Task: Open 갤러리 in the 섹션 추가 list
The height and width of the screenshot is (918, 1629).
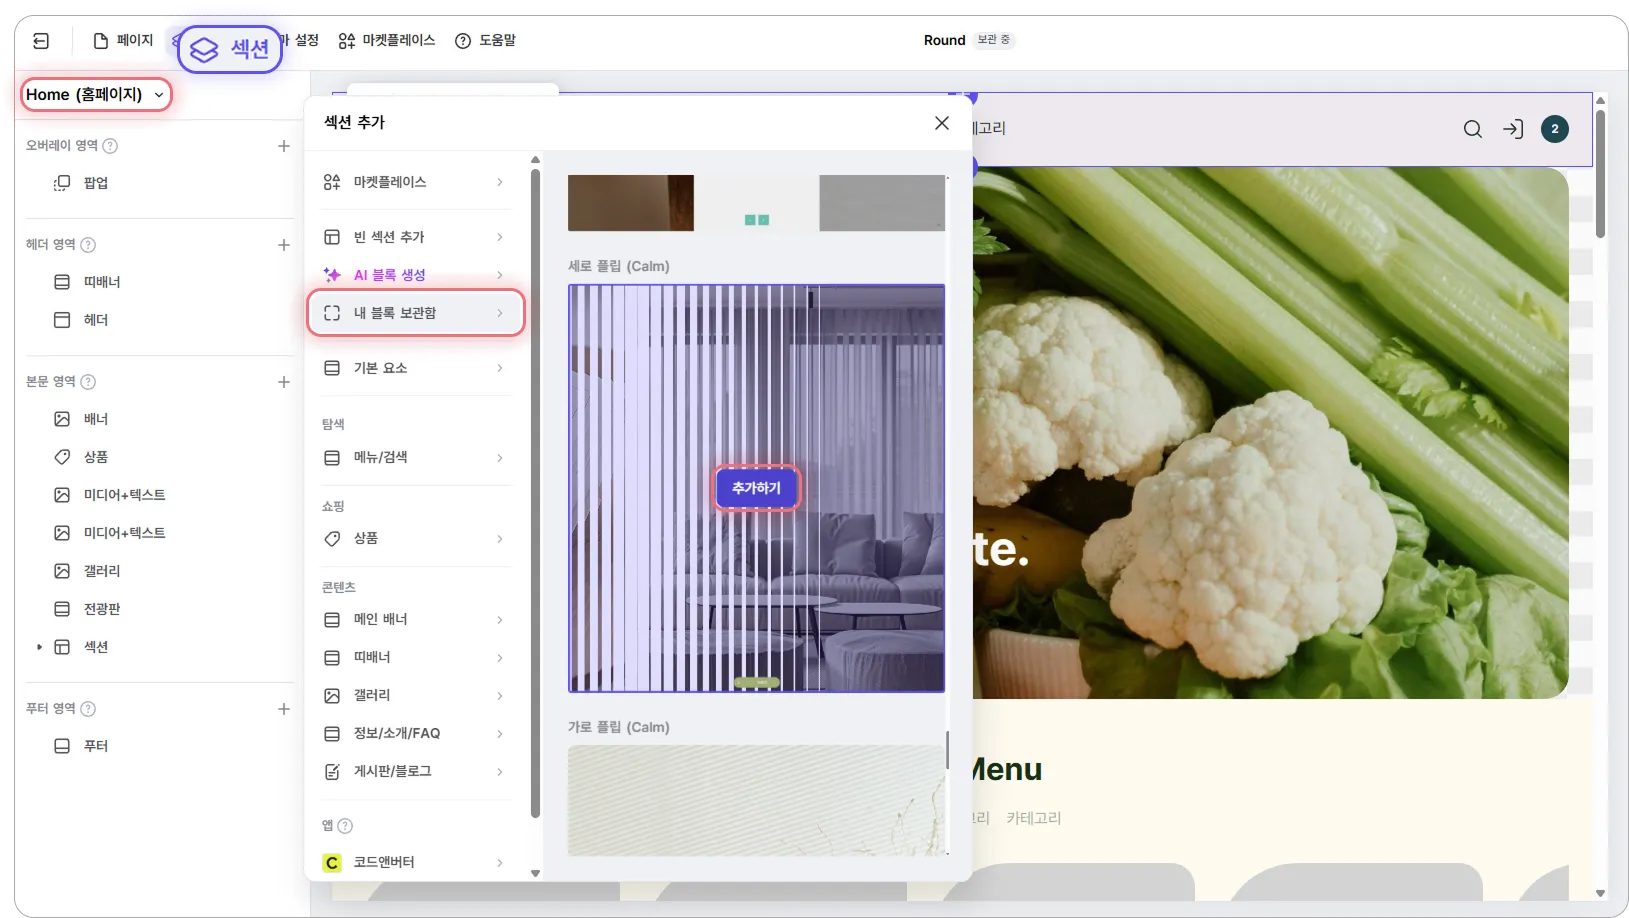Action: tap(415, 695)
